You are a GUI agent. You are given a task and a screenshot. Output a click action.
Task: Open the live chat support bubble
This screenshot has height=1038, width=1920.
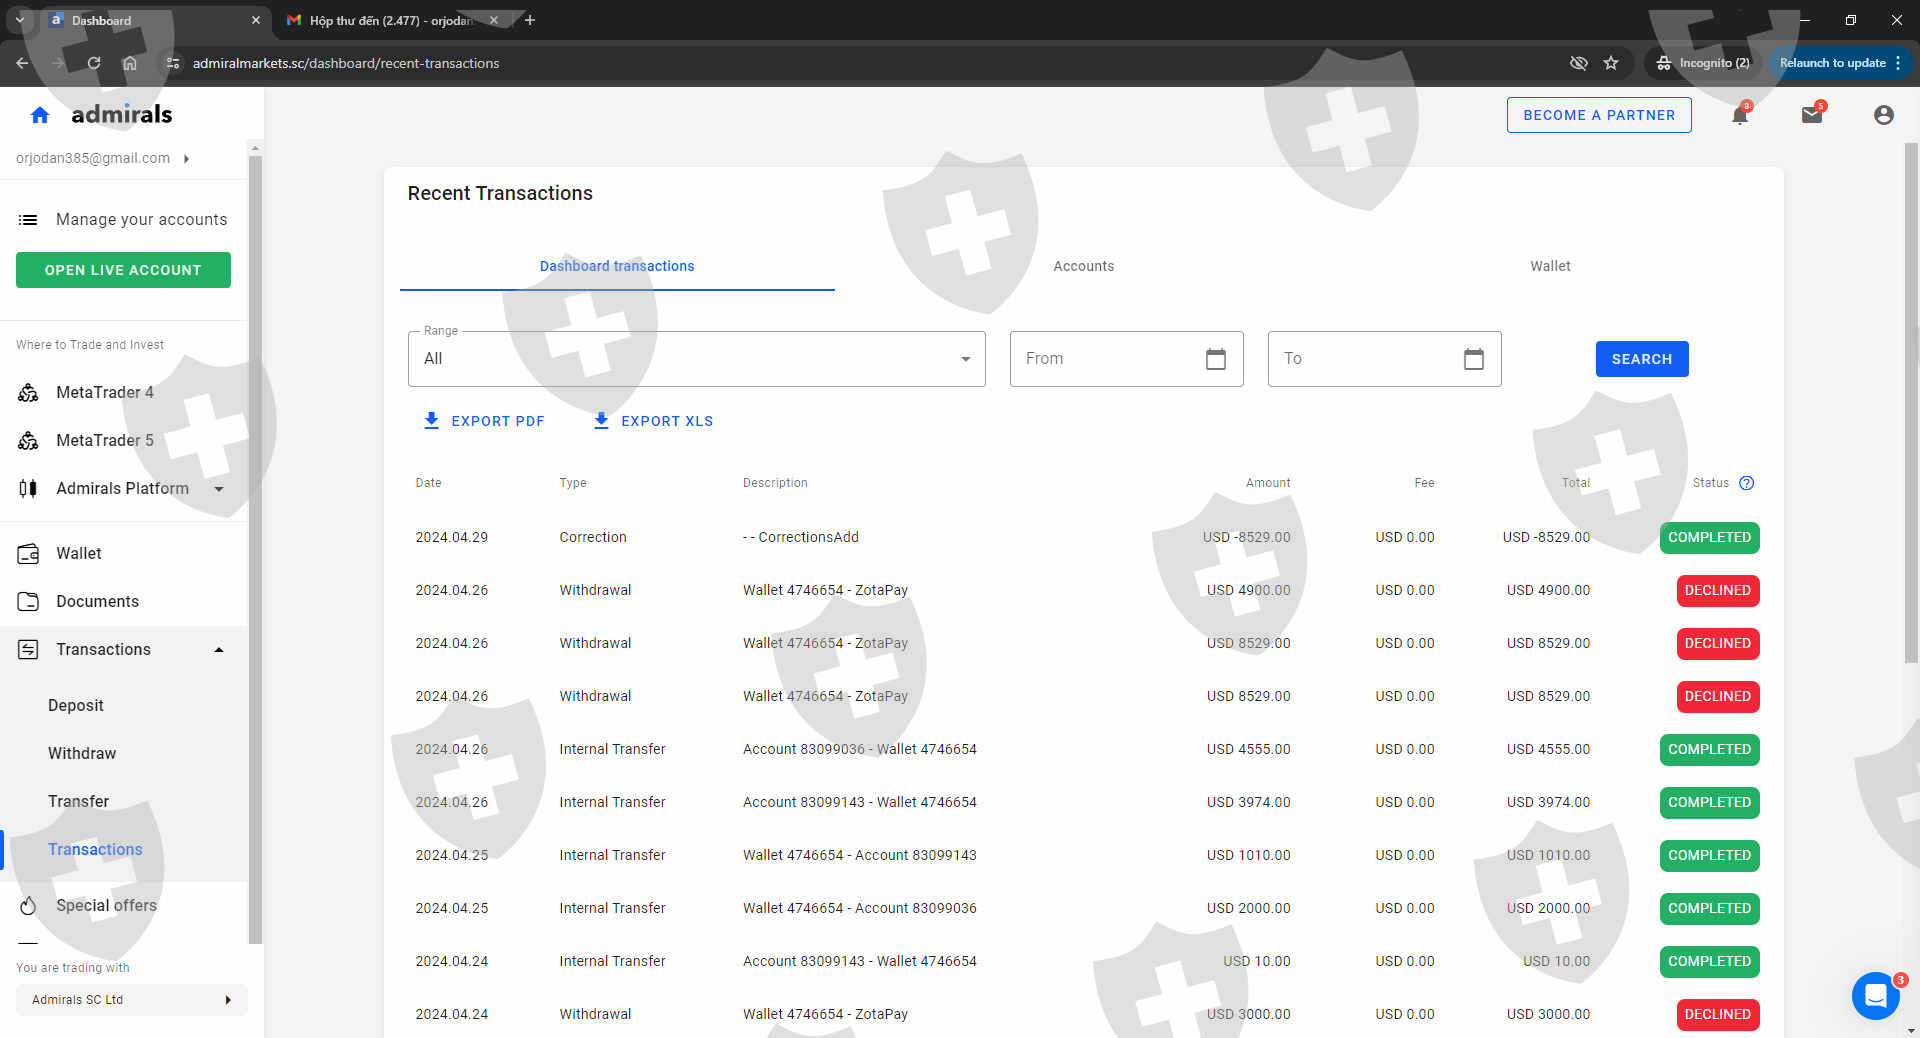[1875, 995]
